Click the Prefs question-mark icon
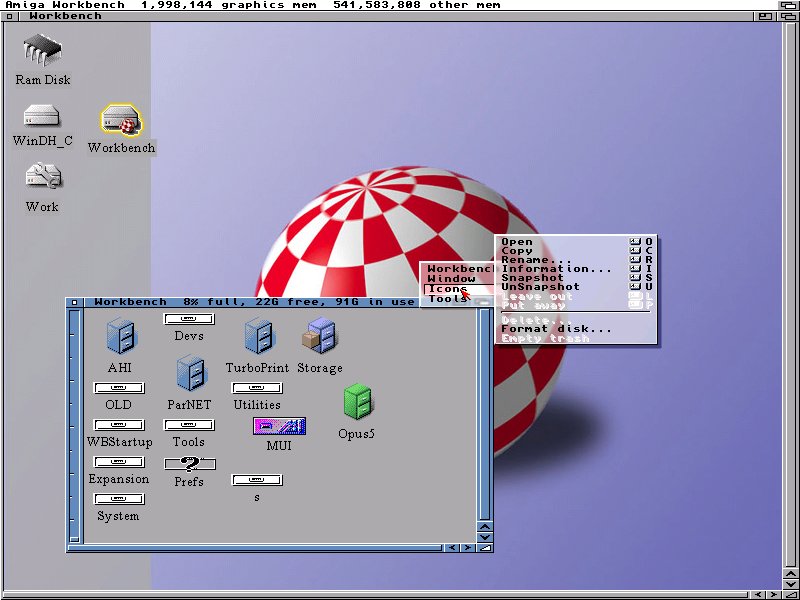Screen dimensions: 800x600 pyautogui.click(x=190, y=464)
